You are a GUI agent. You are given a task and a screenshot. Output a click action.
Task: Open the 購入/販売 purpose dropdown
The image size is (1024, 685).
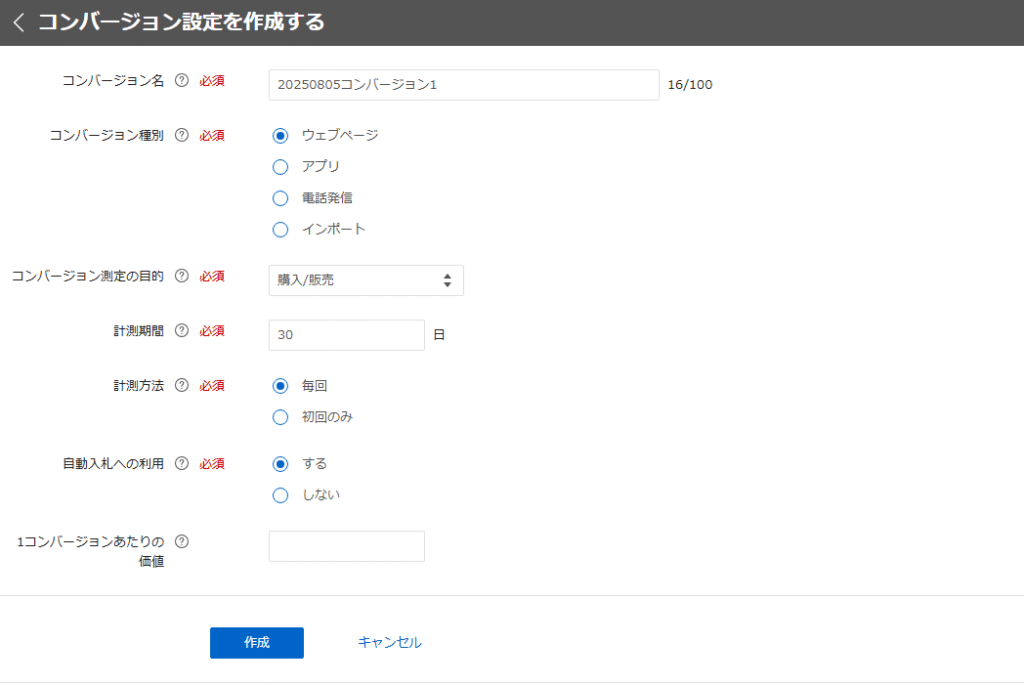coord(365,280)
